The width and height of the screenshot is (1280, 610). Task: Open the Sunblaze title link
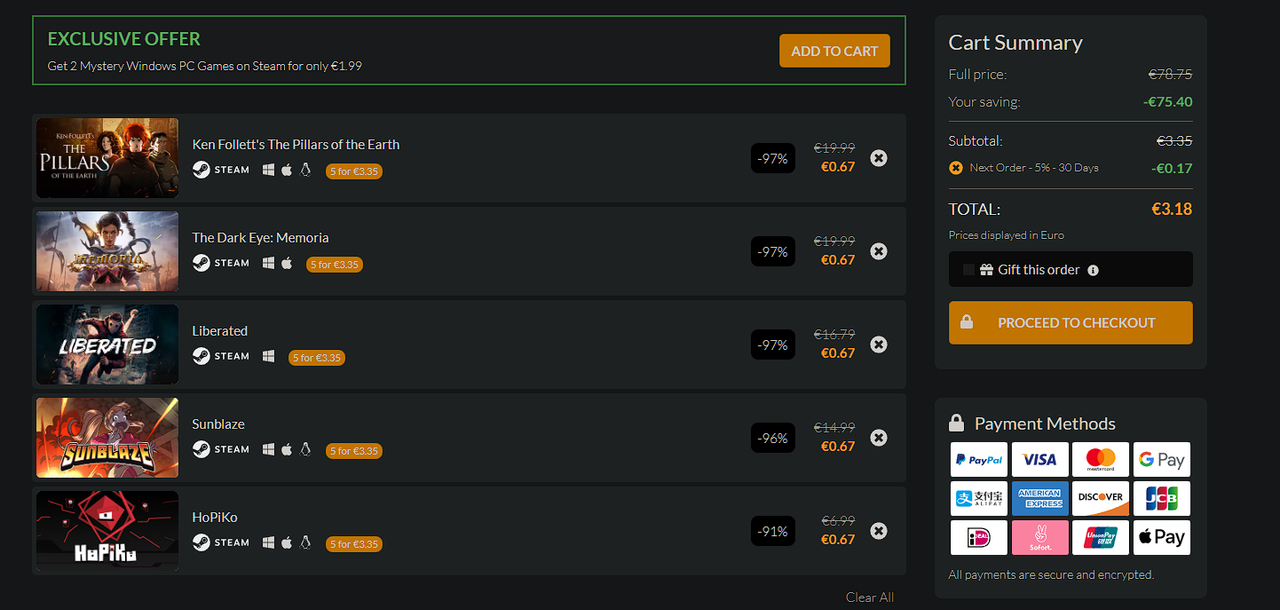click(218, 424)
